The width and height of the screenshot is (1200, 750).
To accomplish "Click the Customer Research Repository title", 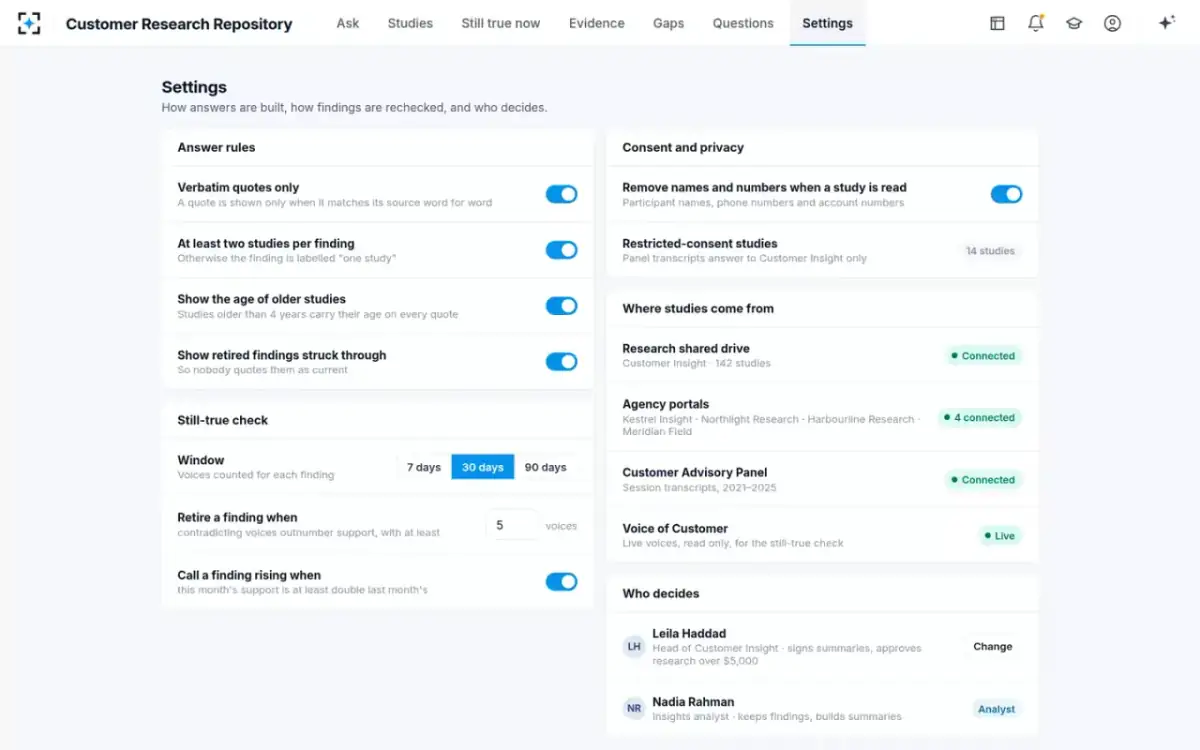I will (x=179, y=24).
